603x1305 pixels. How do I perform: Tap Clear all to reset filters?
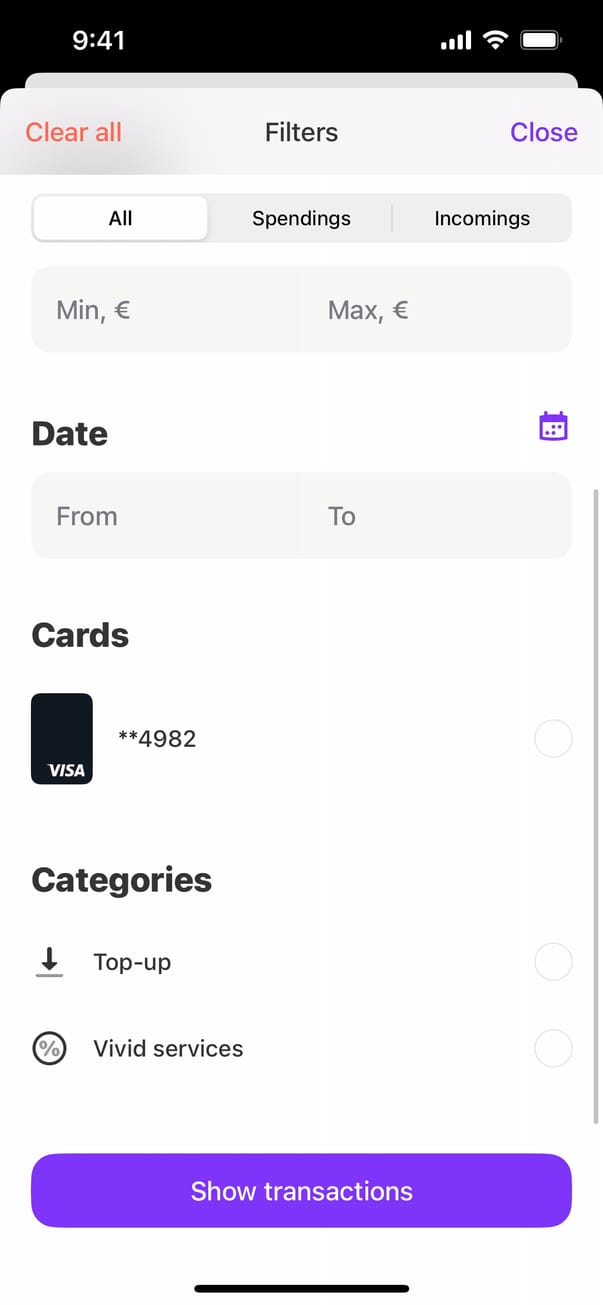[x=73, y=132]
